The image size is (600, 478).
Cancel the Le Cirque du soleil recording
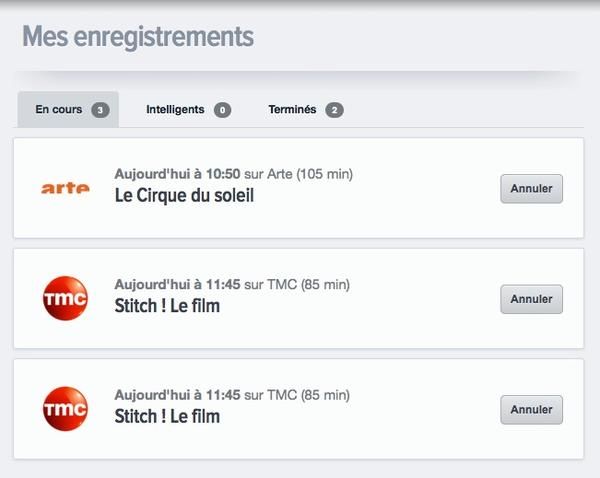tap(531, 188)
